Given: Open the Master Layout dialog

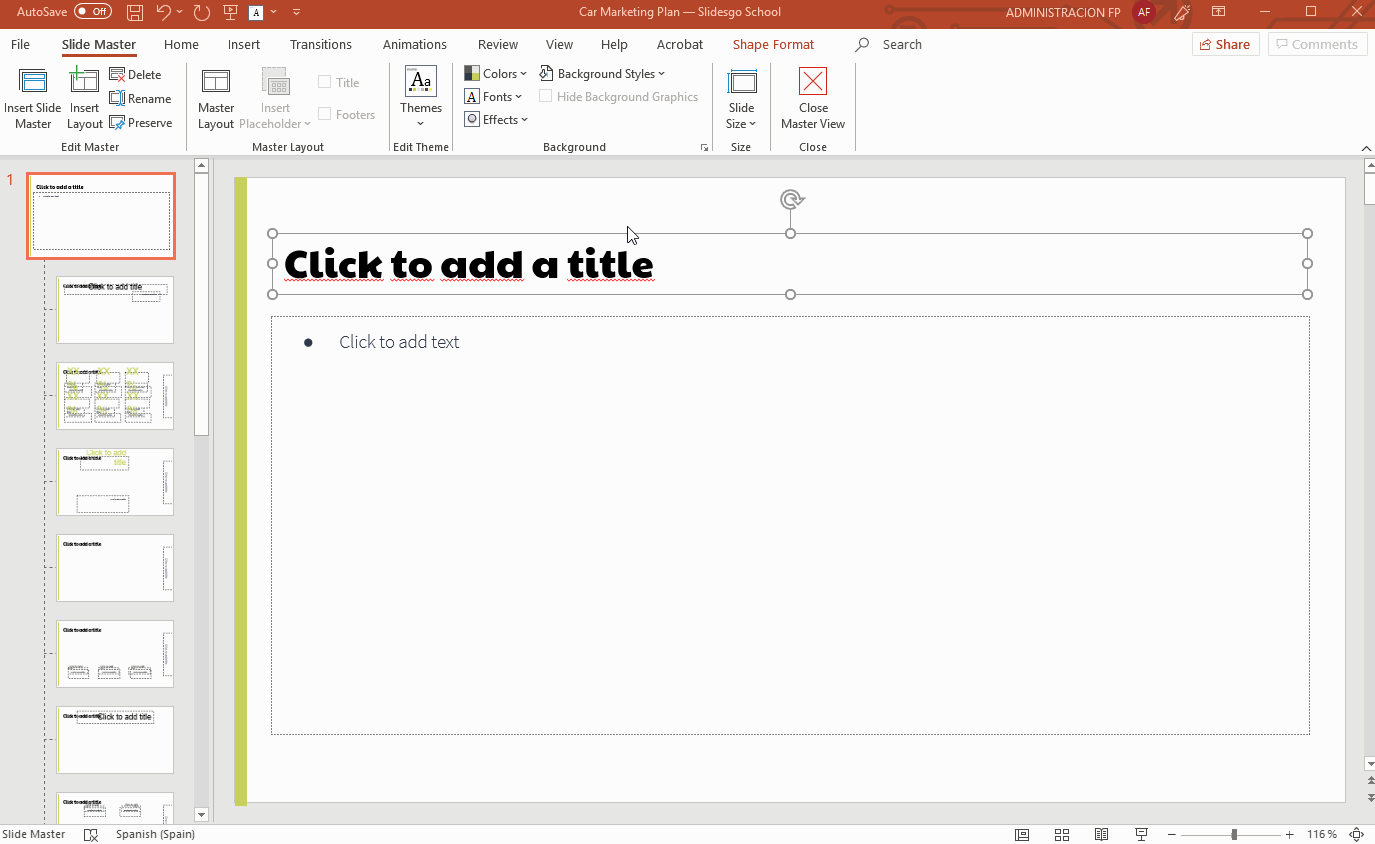Looking at the screenshot, I should coord(216,83).
